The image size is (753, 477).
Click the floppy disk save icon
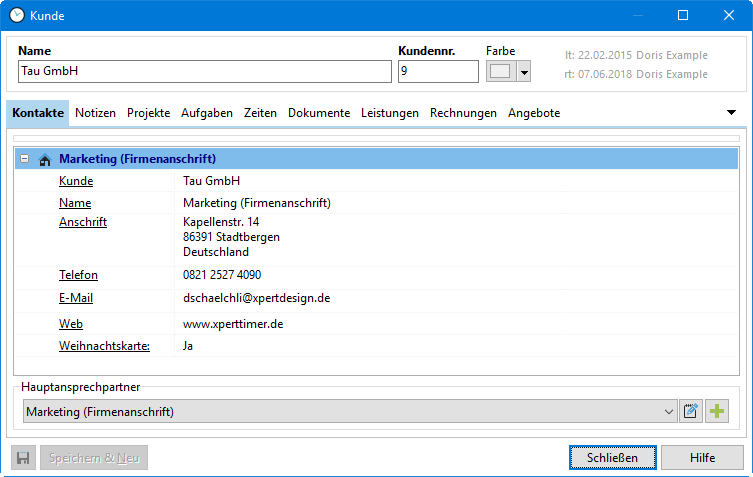[23, 458]
